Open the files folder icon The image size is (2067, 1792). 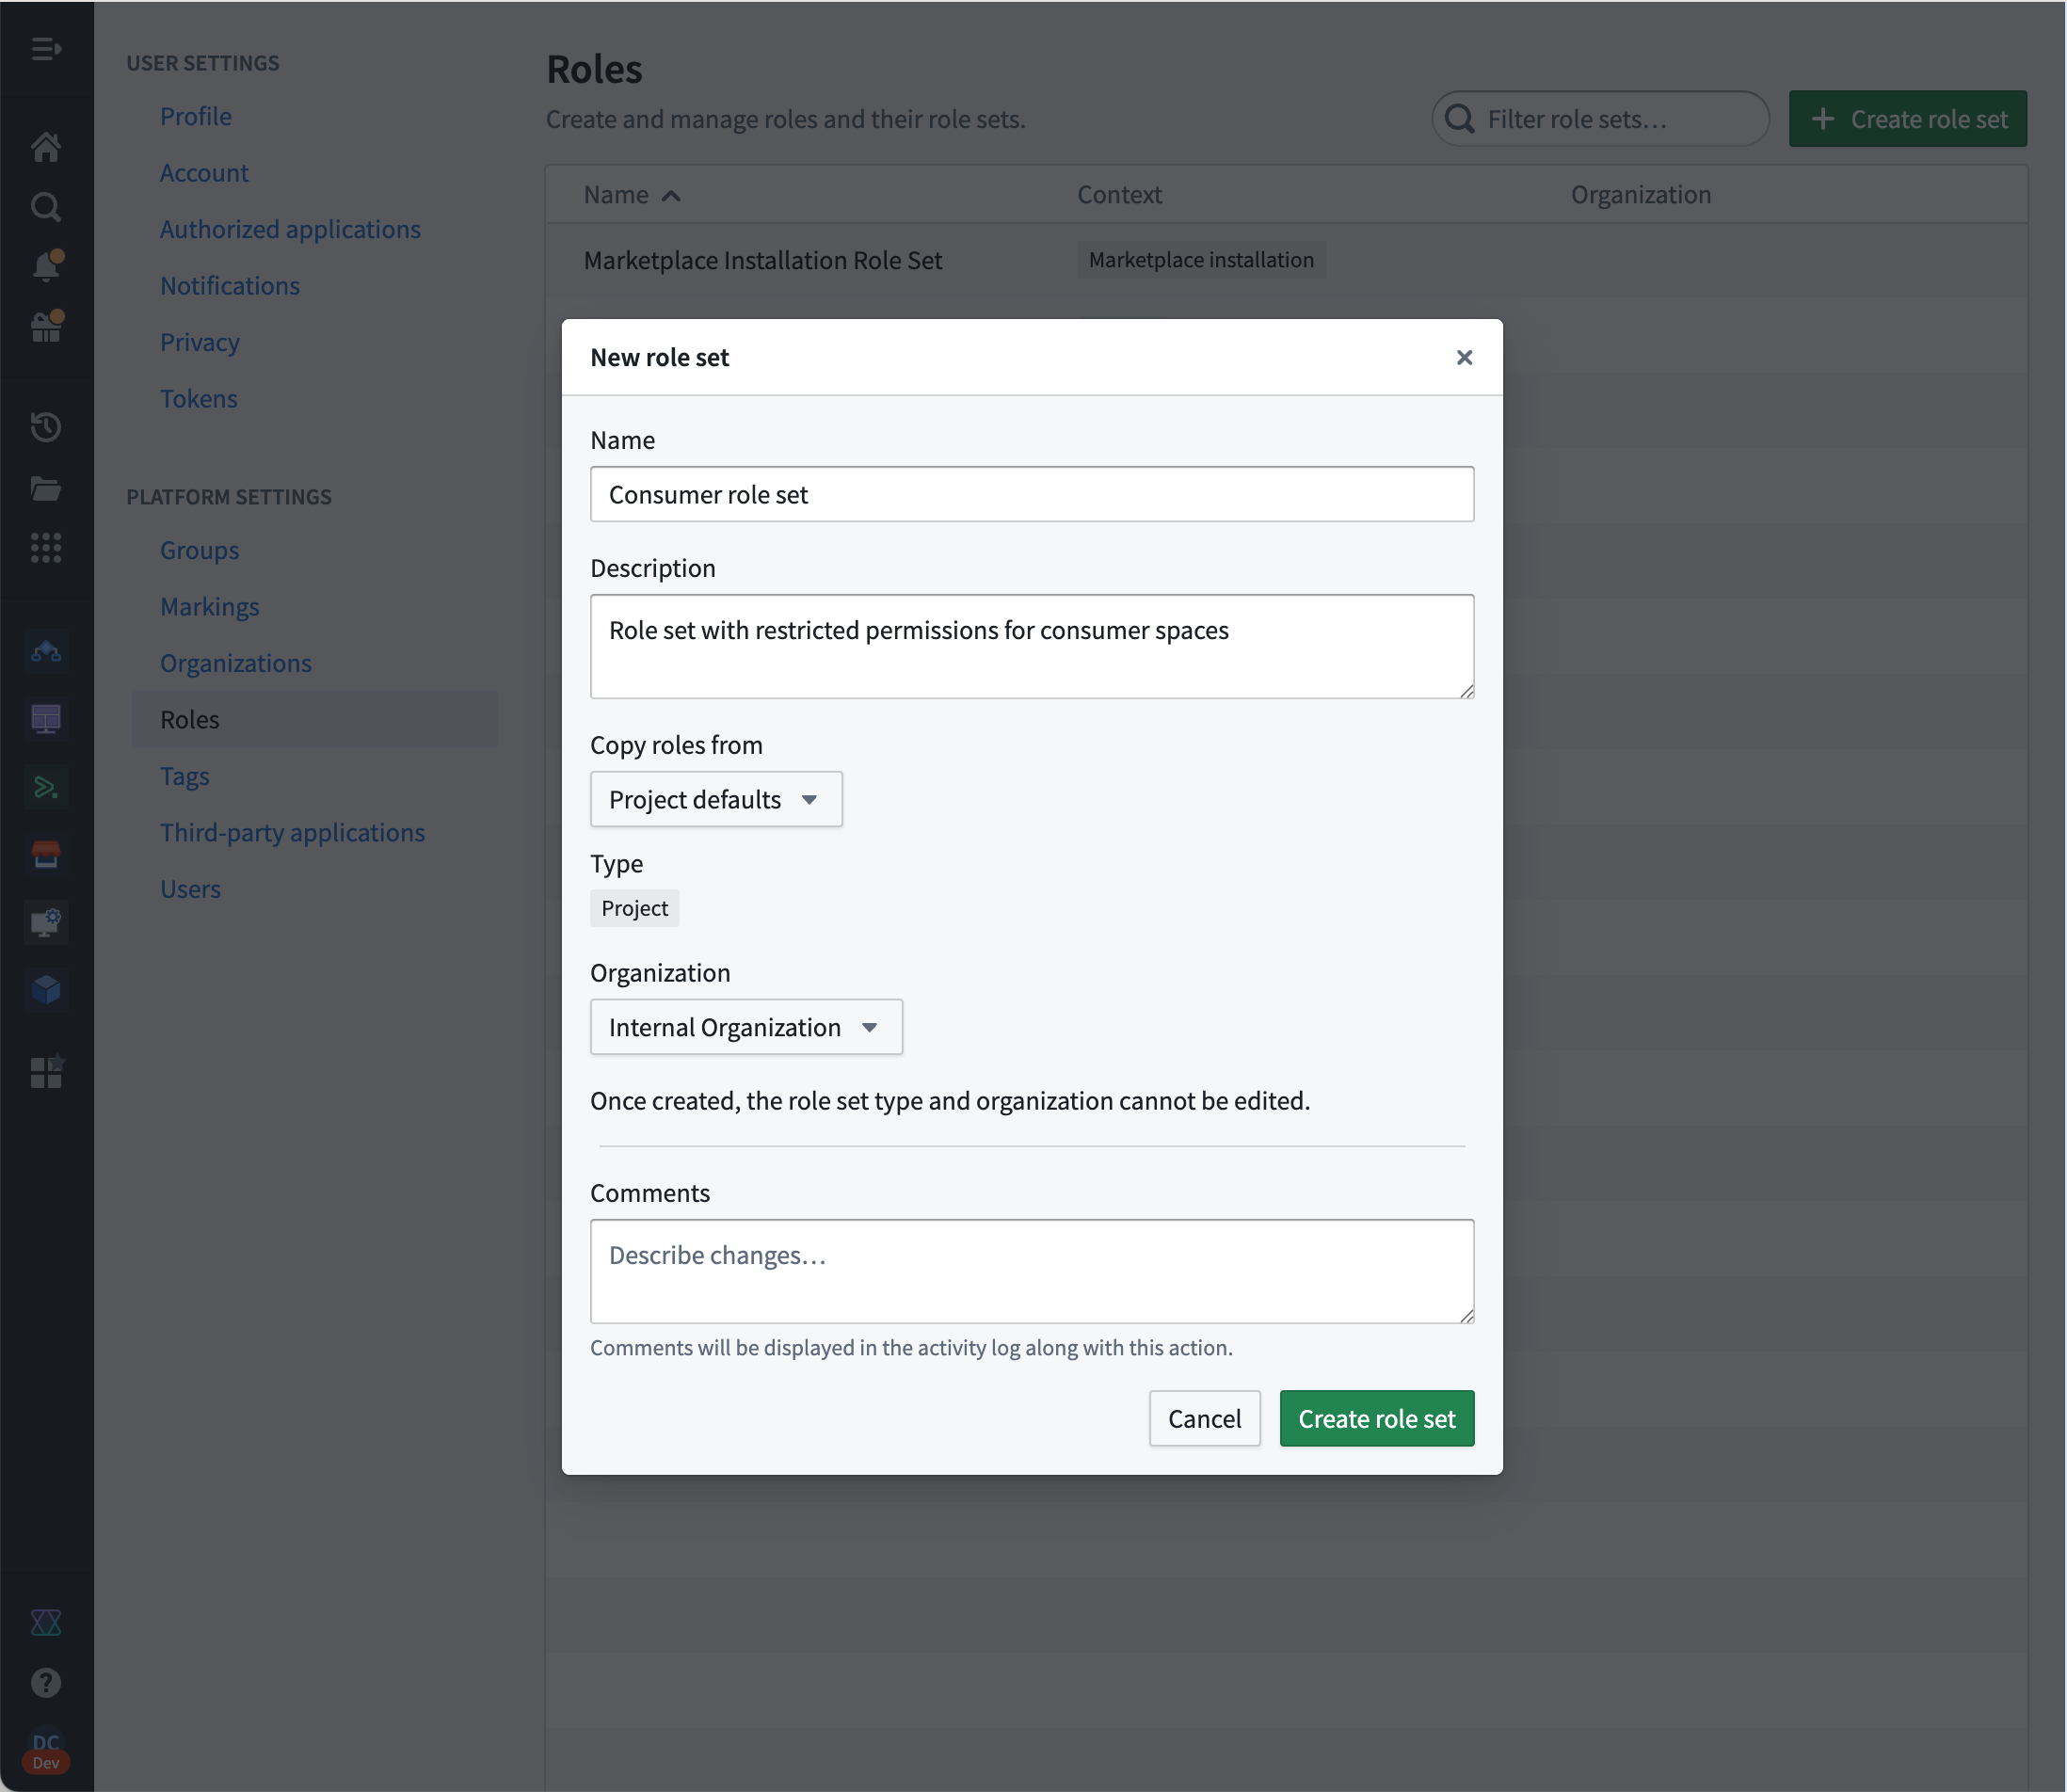click(46, 488)
